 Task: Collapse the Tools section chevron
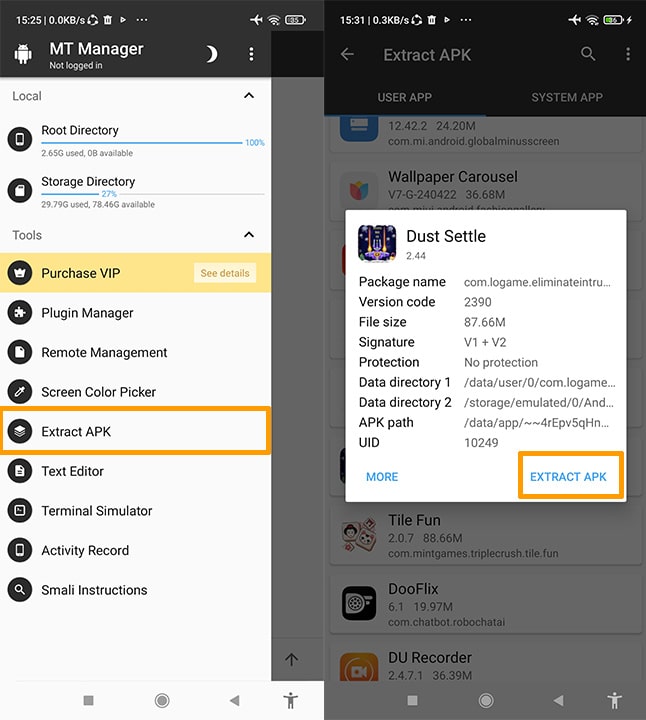point(249,235)
